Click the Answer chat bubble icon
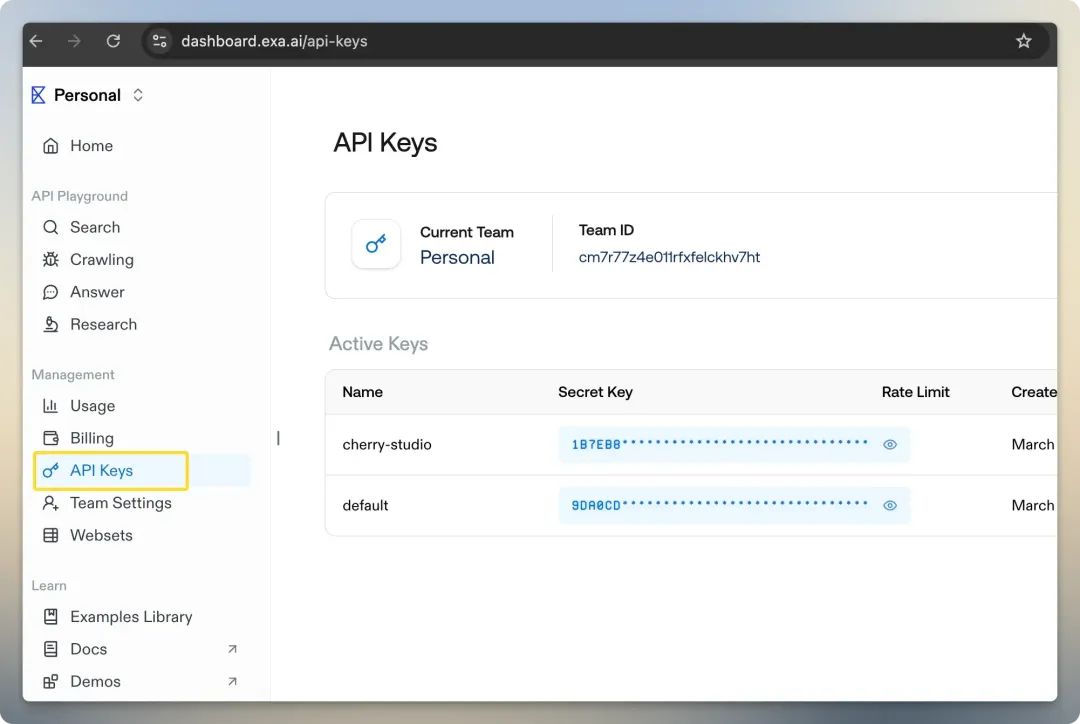1080x724 pixels. [50, 292]
